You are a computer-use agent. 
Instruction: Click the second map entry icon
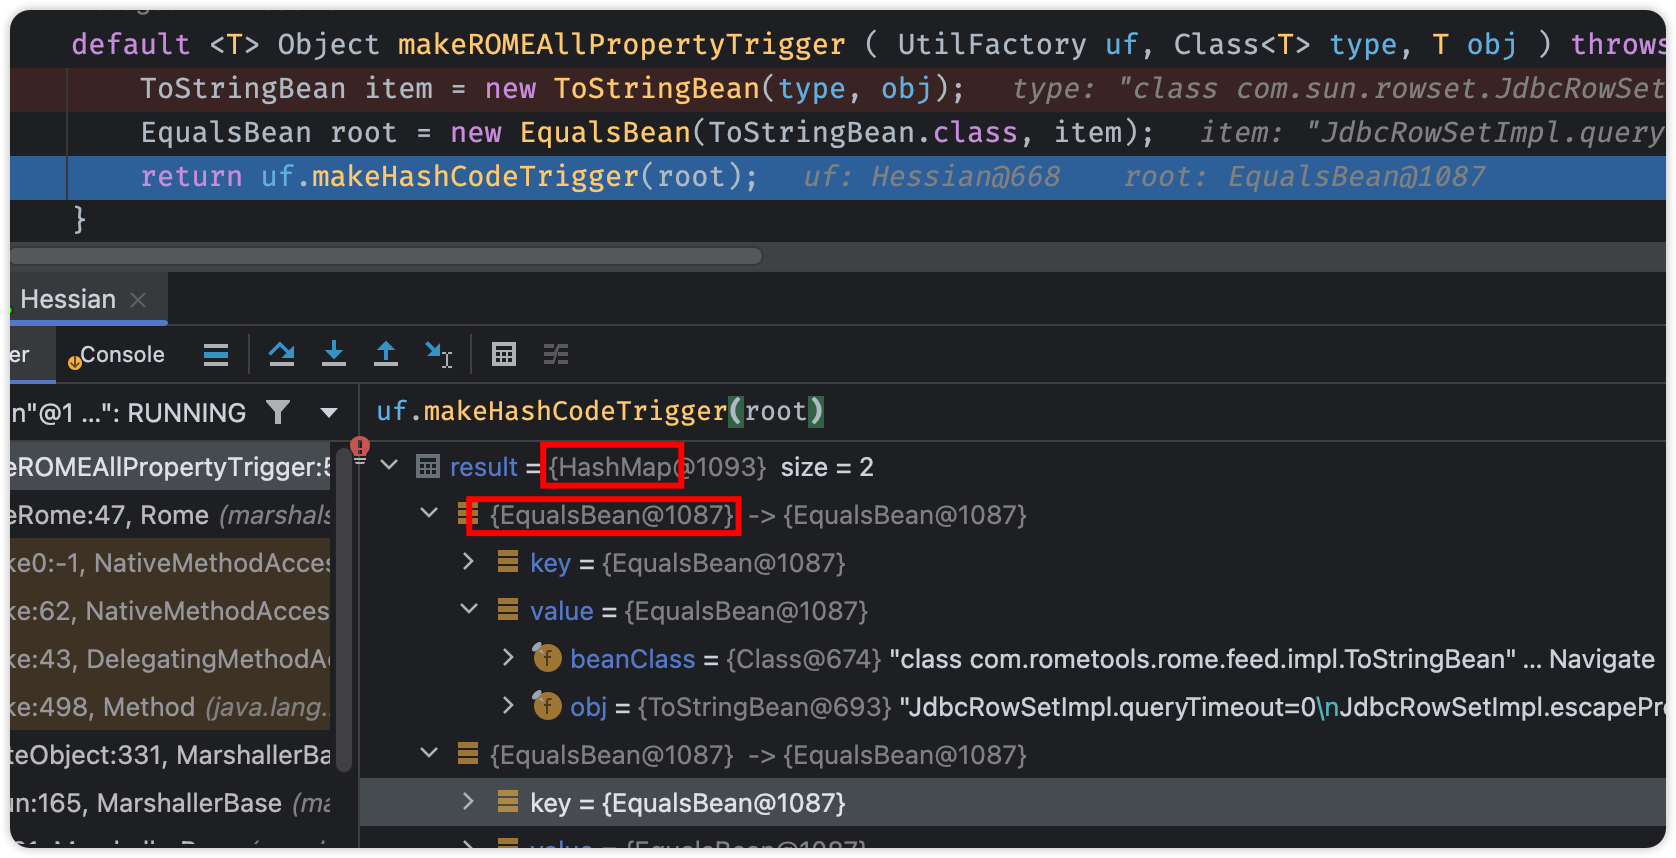[467, 753]
